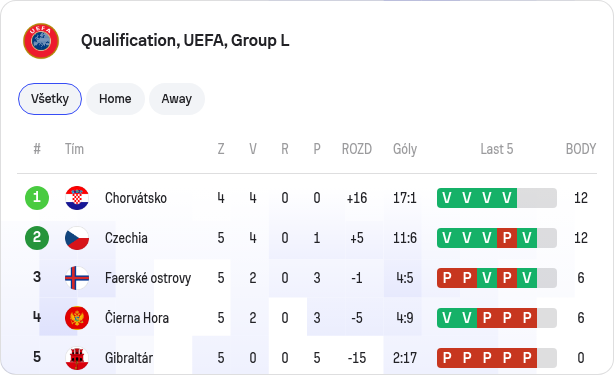Click the UEFA logo icon

(41, 41)
